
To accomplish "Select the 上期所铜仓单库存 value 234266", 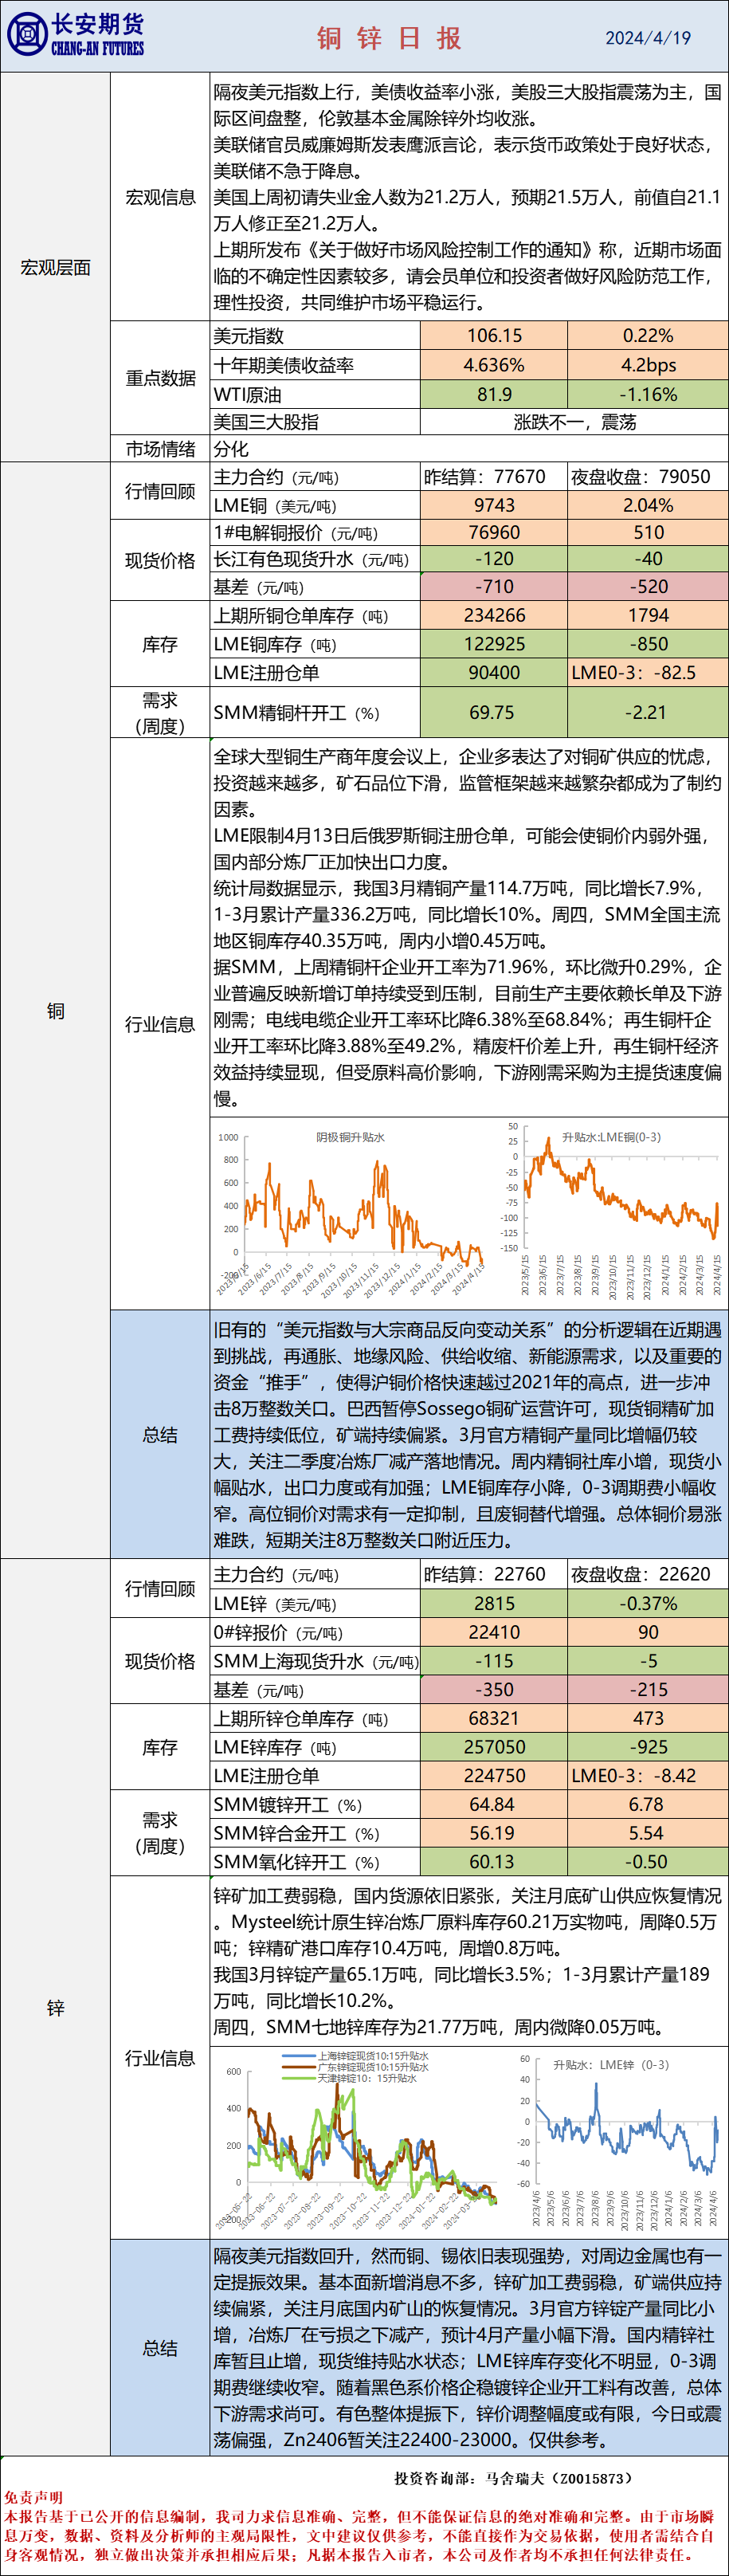I will click(x=494, y=615).
